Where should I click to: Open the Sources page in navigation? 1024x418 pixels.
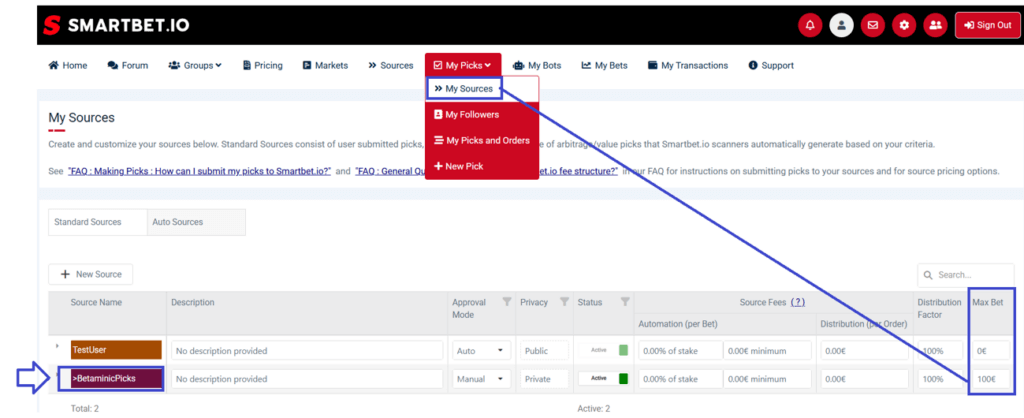tap(391, 65)
